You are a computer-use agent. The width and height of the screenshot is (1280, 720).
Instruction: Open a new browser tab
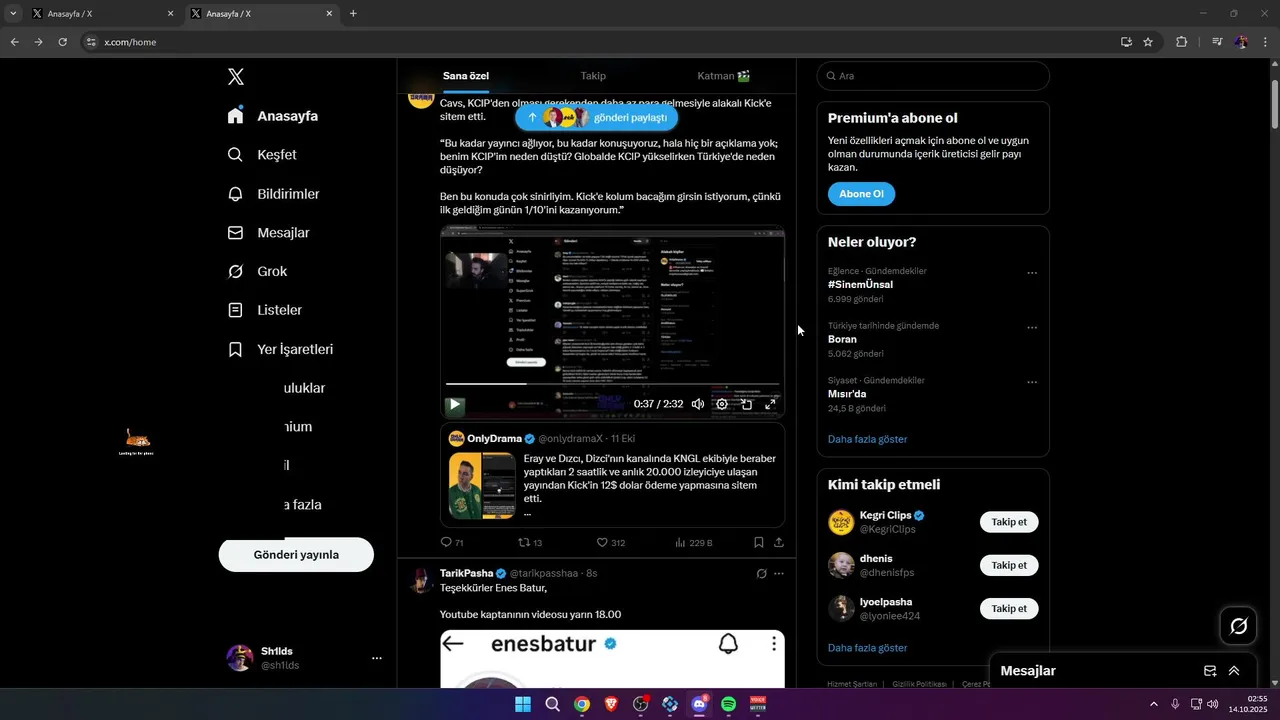click(x=353, y=14)
